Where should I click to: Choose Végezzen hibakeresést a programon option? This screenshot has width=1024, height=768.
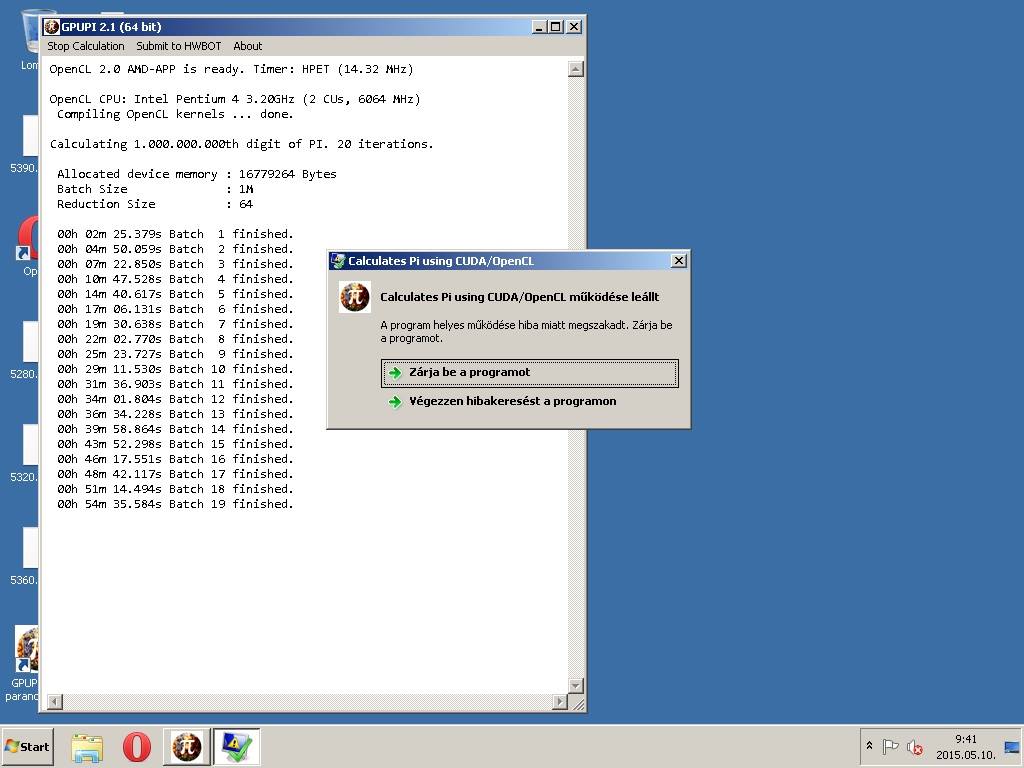513,402
